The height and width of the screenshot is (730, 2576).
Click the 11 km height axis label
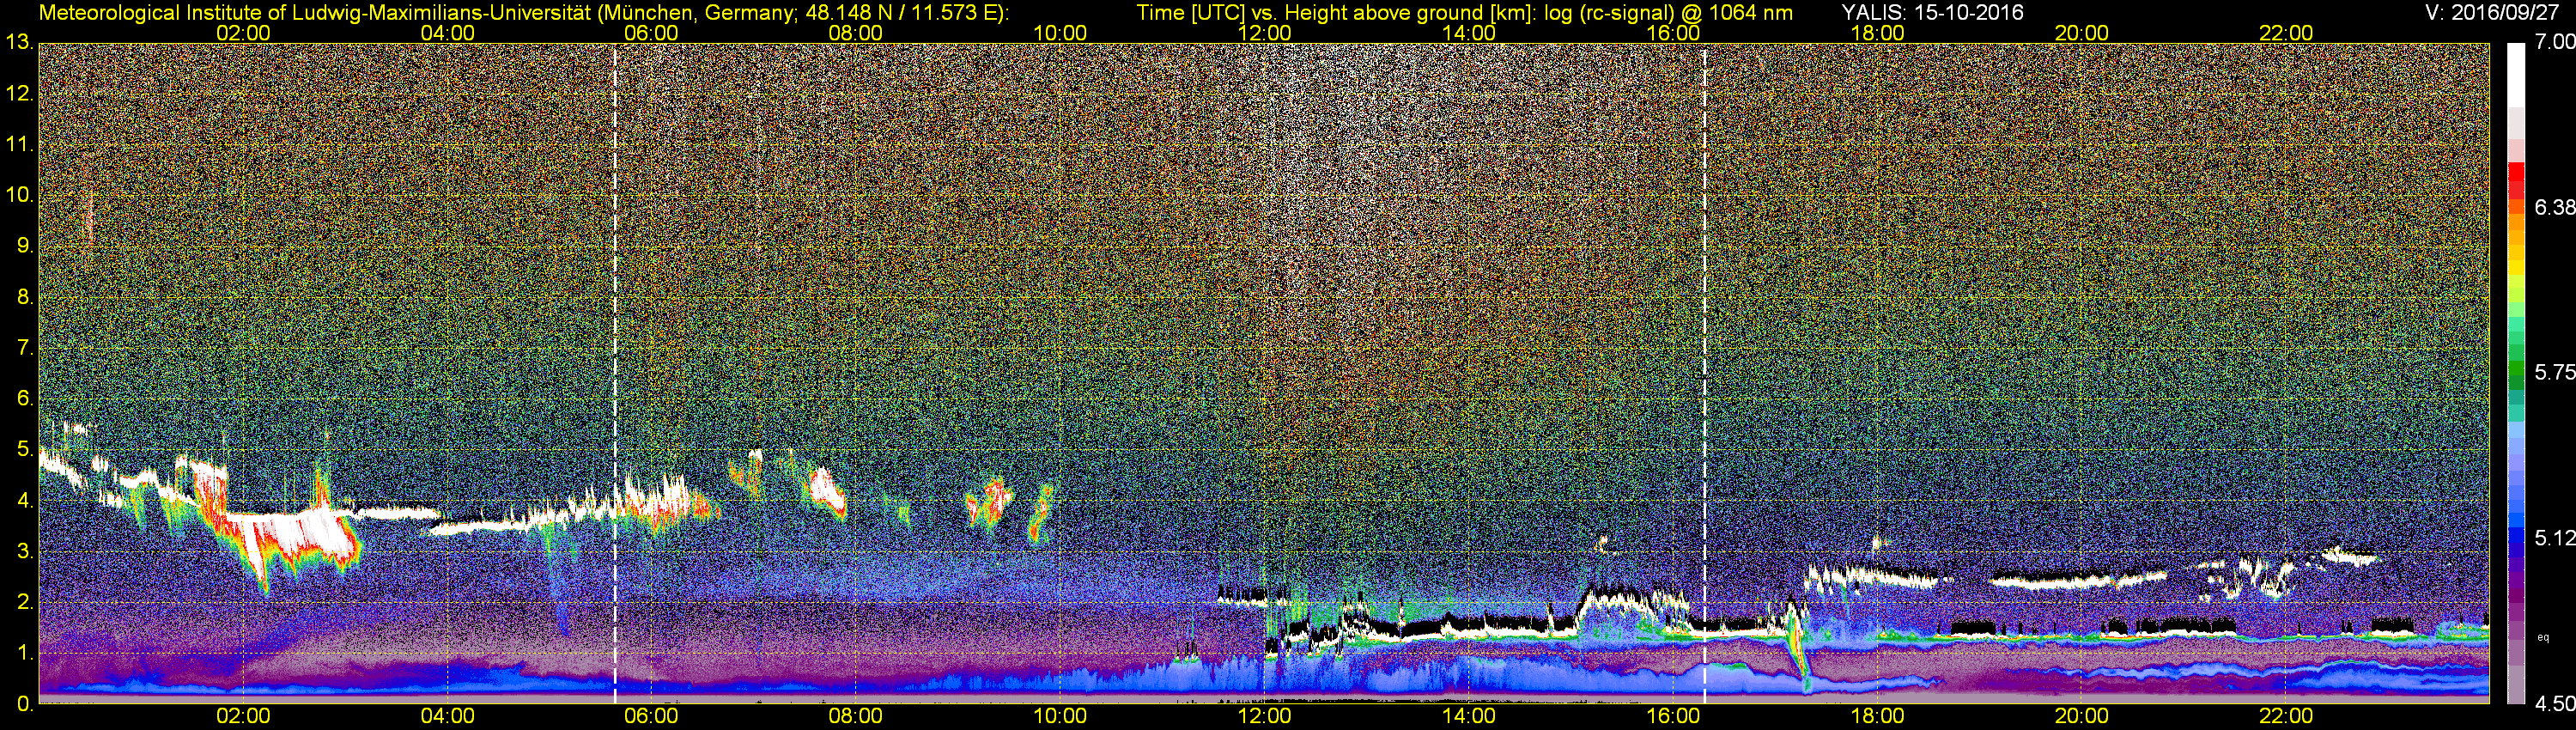pos(19,145)
